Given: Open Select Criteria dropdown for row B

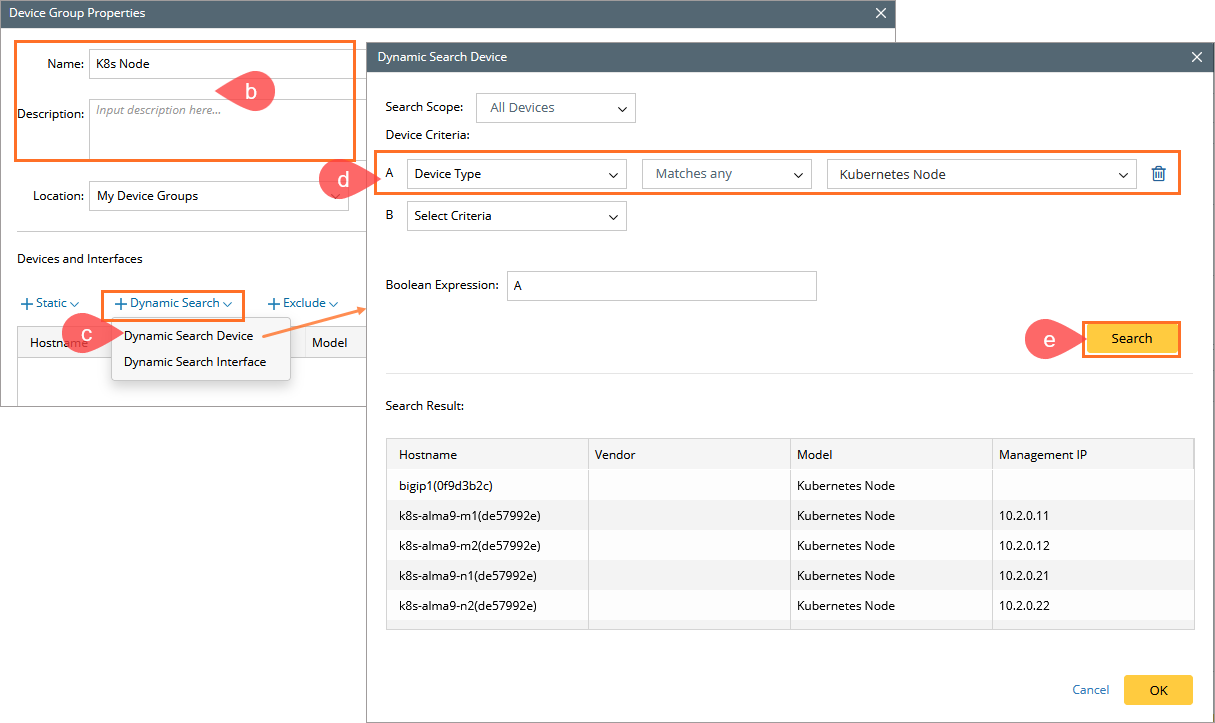Looking at the screenshot, I should point(516,216).
